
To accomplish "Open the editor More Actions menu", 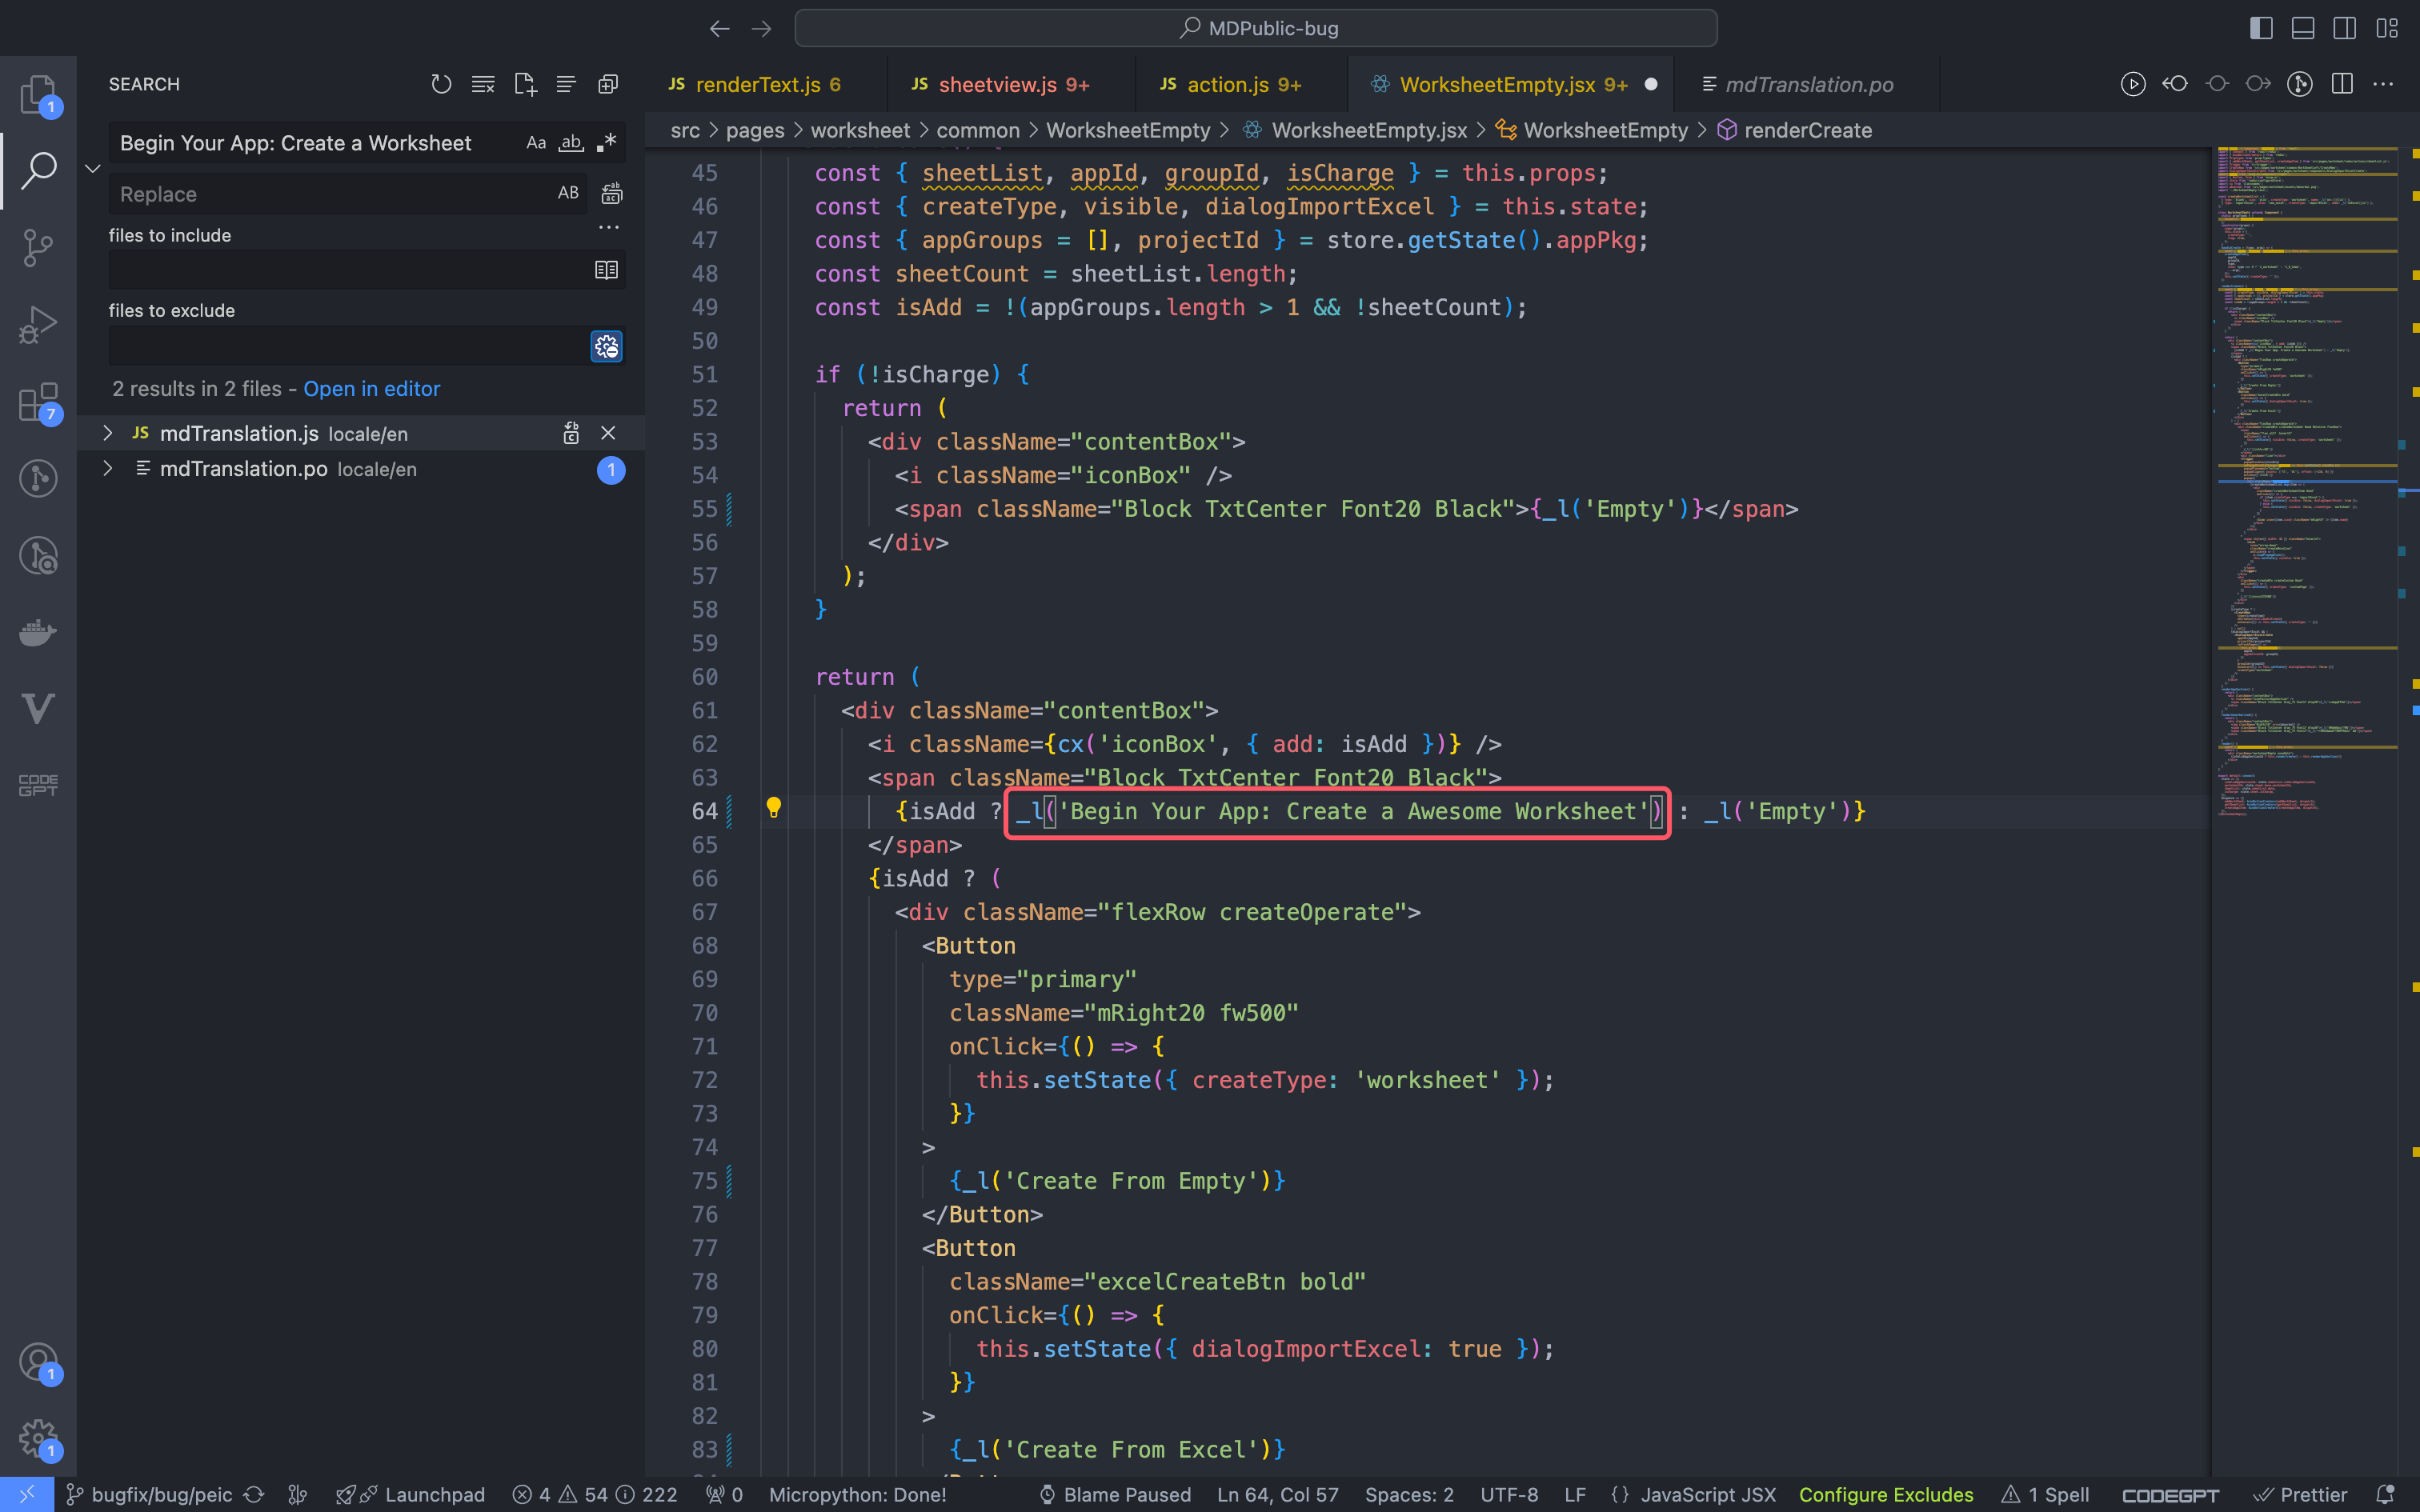I will tap(2384, 84).
